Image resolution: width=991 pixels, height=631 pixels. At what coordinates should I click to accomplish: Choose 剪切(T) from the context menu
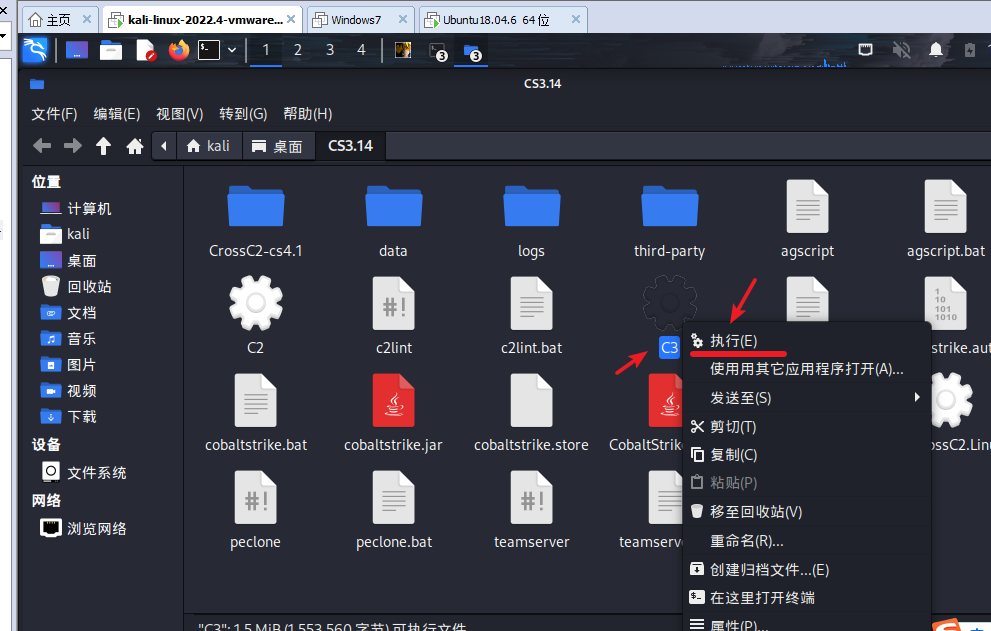(806, 427)
